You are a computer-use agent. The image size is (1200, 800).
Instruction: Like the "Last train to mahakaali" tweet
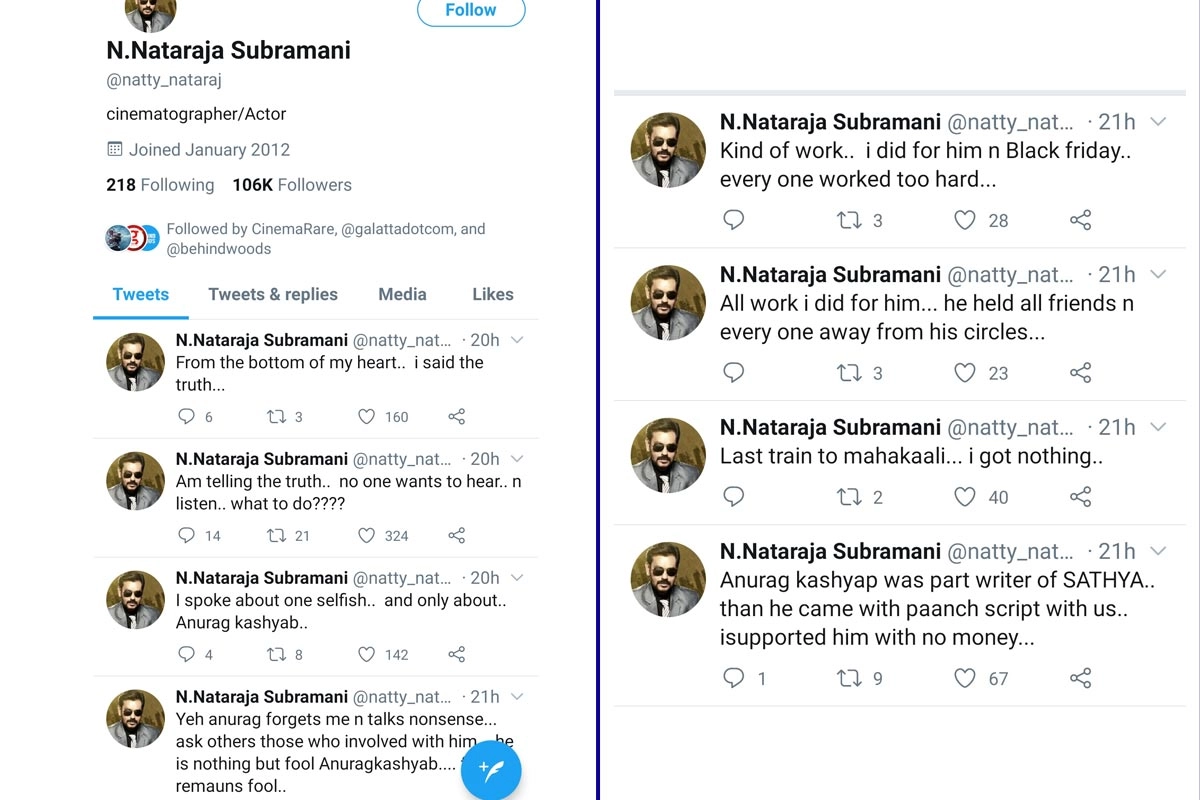click(964, 497)
